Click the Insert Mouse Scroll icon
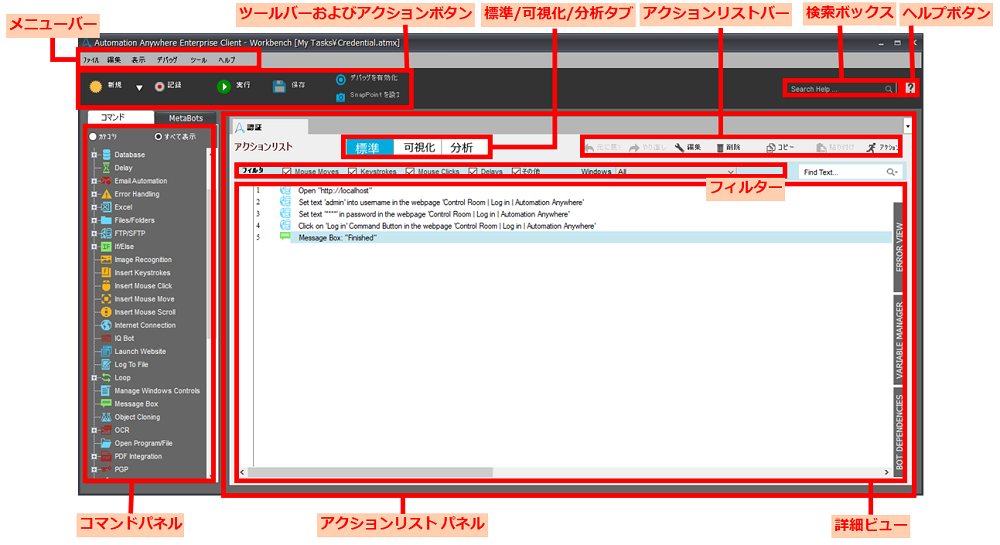Viewport: 1000px width, 545px height. [107, 312]
